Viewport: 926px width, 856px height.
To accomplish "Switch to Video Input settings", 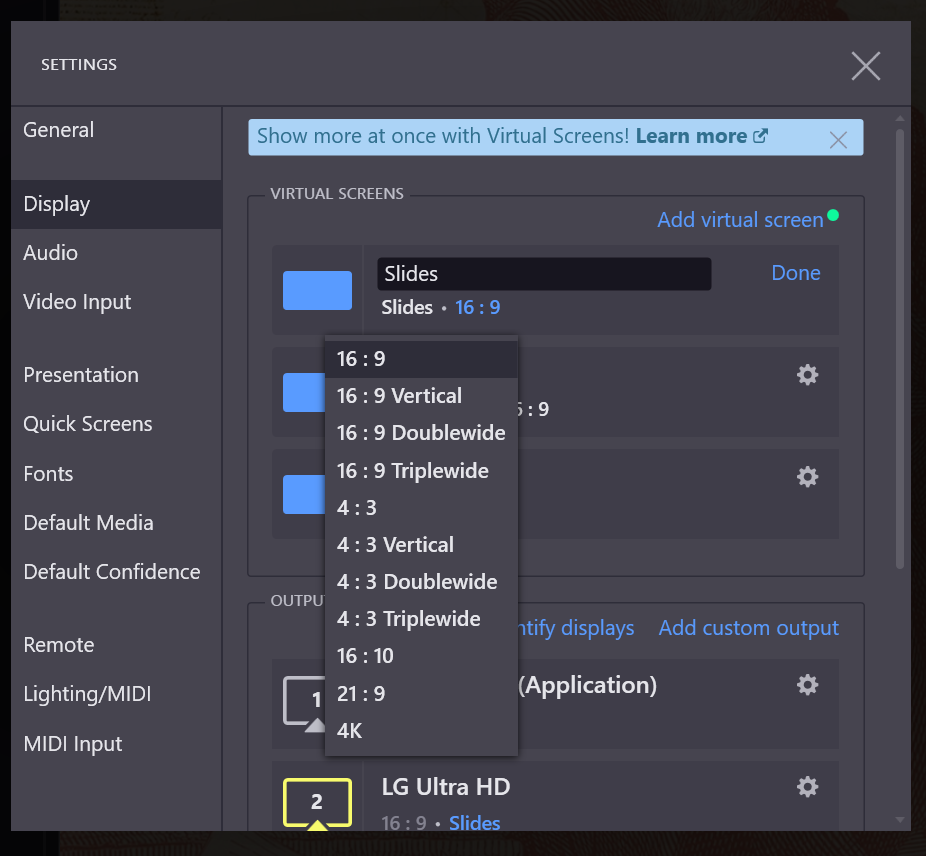I will tap(116, 302).
